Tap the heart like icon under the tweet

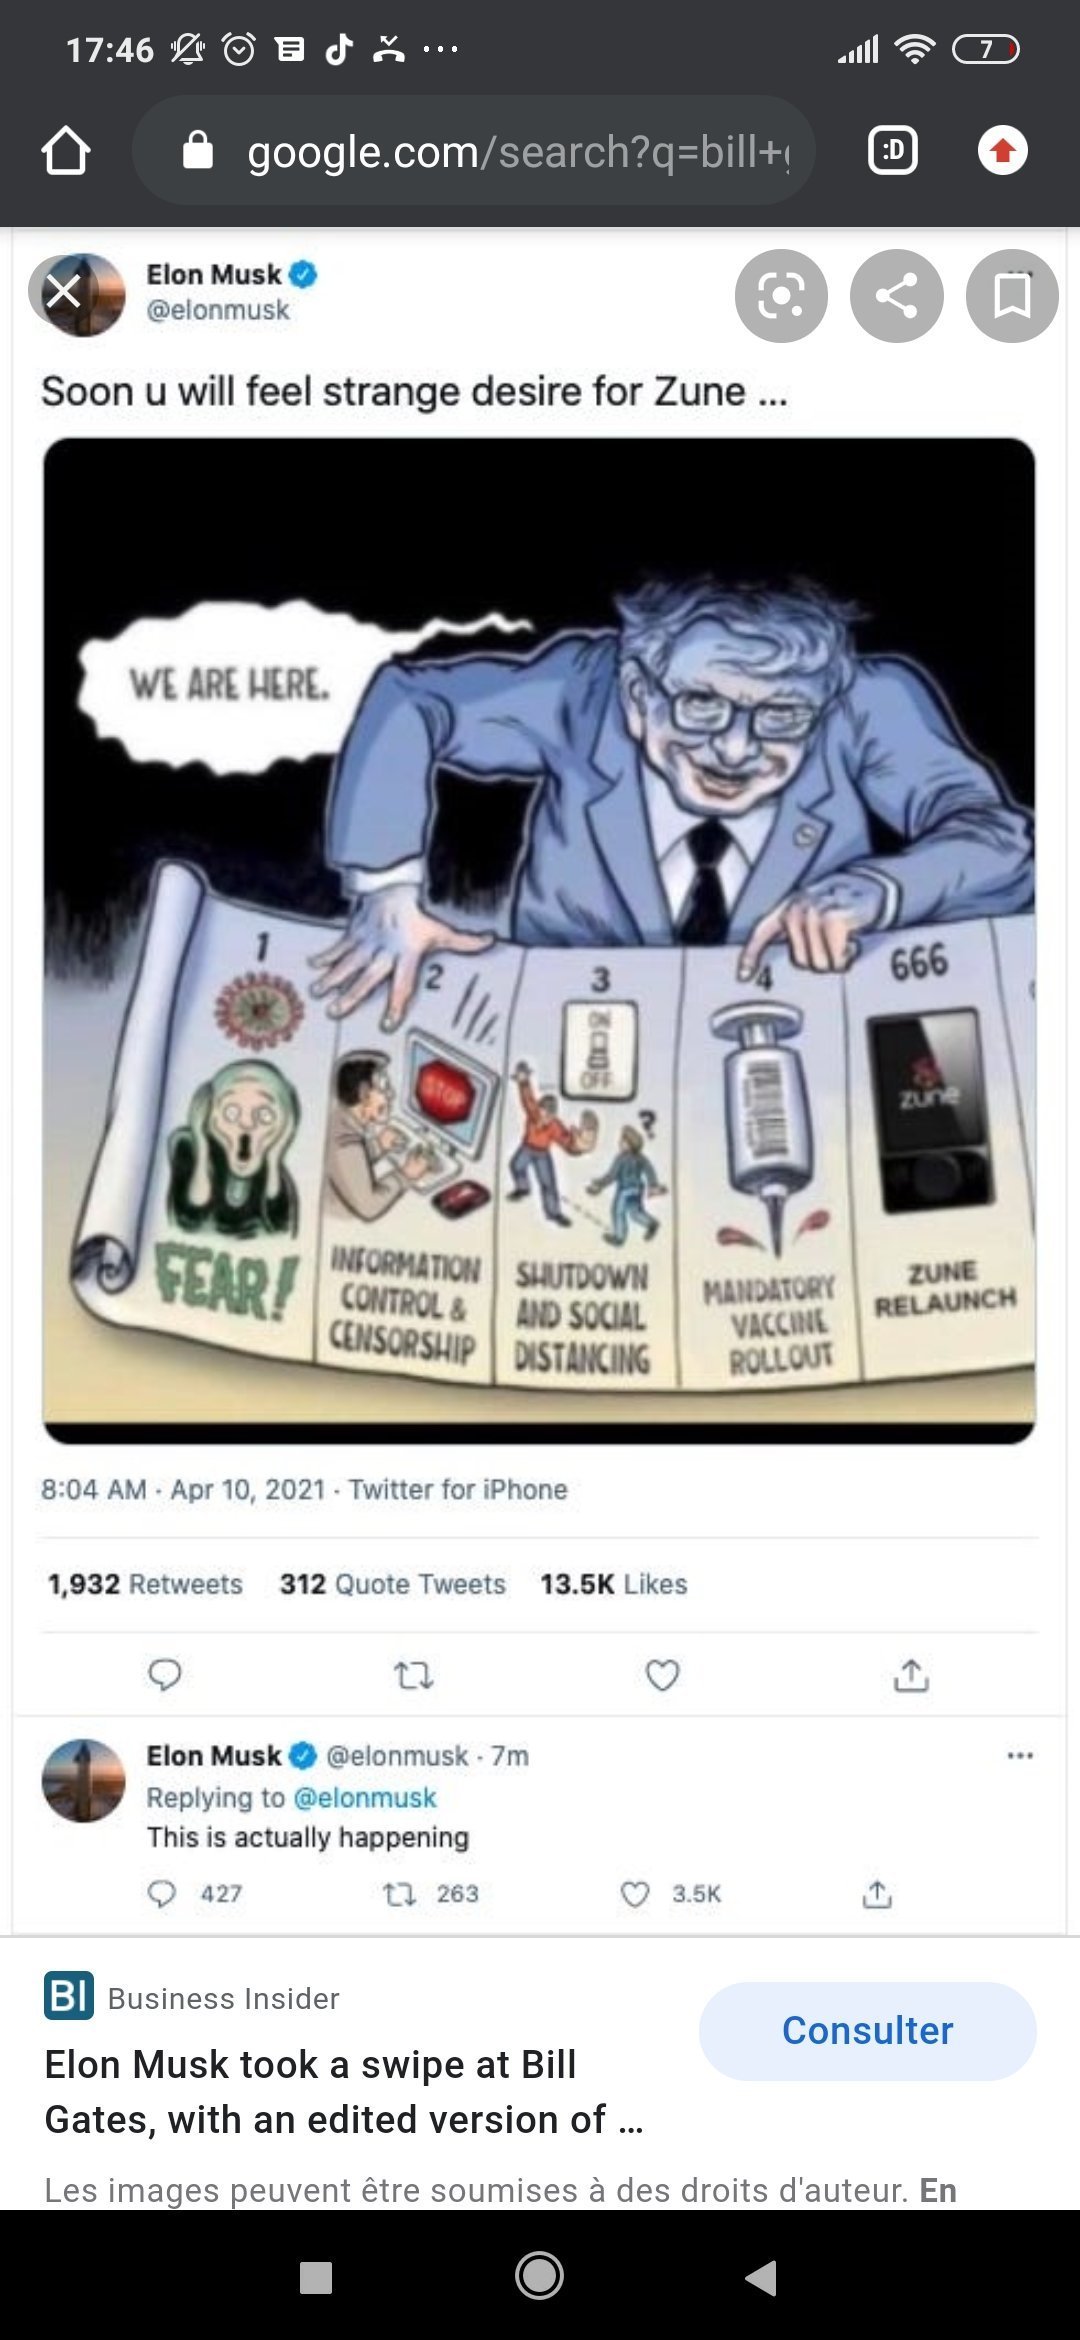coord(662,1674)
